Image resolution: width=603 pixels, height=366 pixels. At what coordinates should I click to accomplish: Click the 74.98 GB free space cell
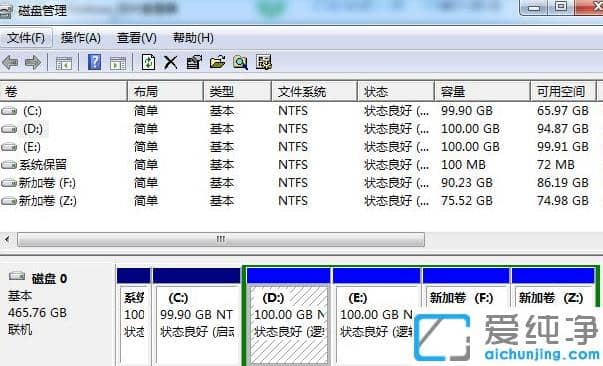point(563,201)
